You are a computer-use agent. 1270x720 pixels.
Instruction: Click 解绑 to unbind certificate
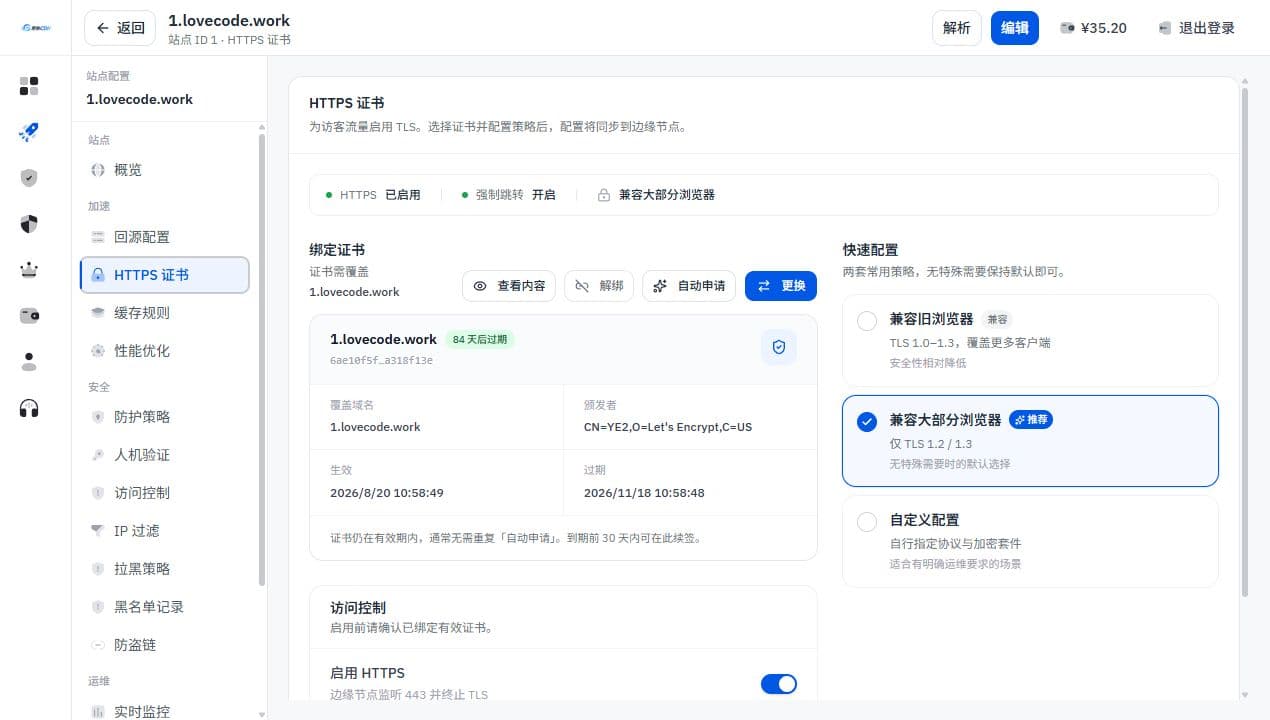[600, 286]
